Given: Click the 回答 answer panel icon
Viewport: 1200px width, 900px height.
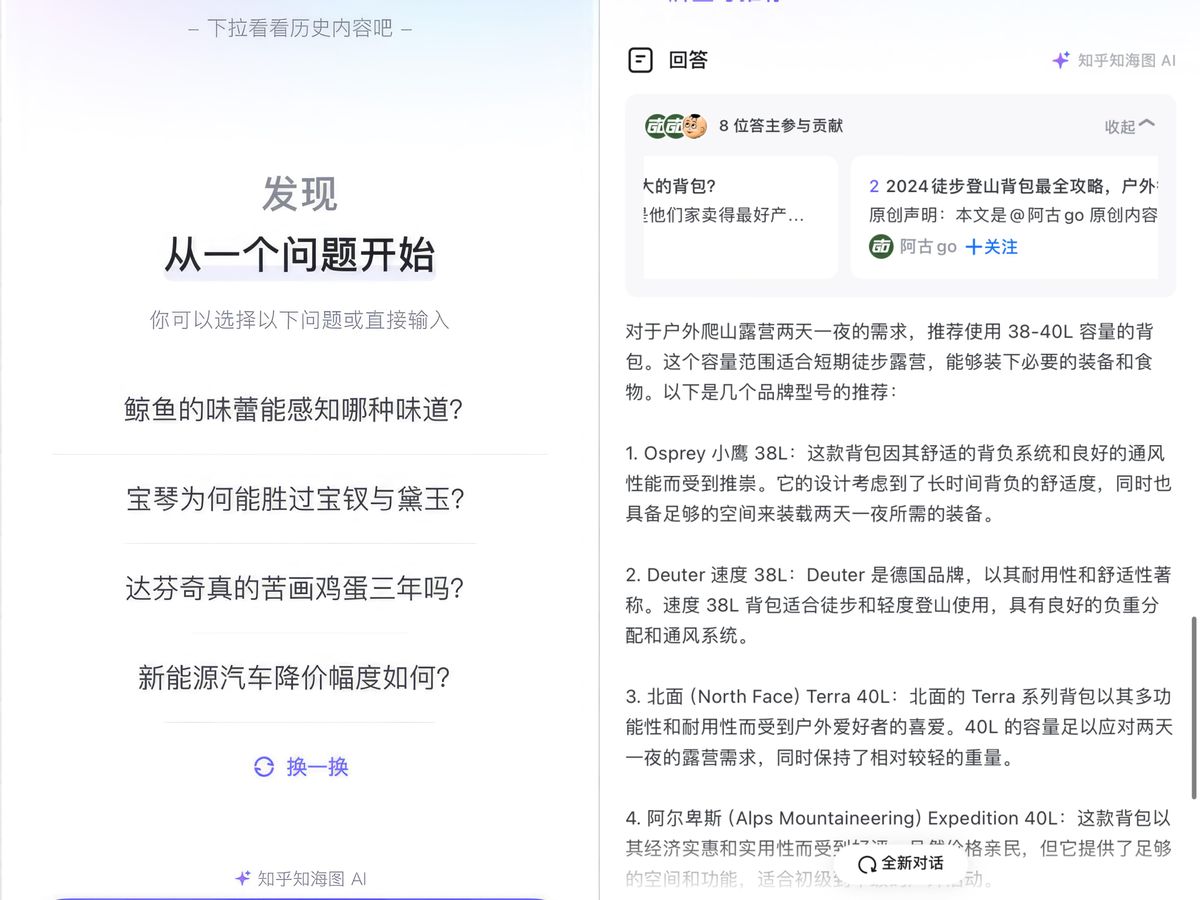Looking at the screenshot, I should tap(641, 60).
